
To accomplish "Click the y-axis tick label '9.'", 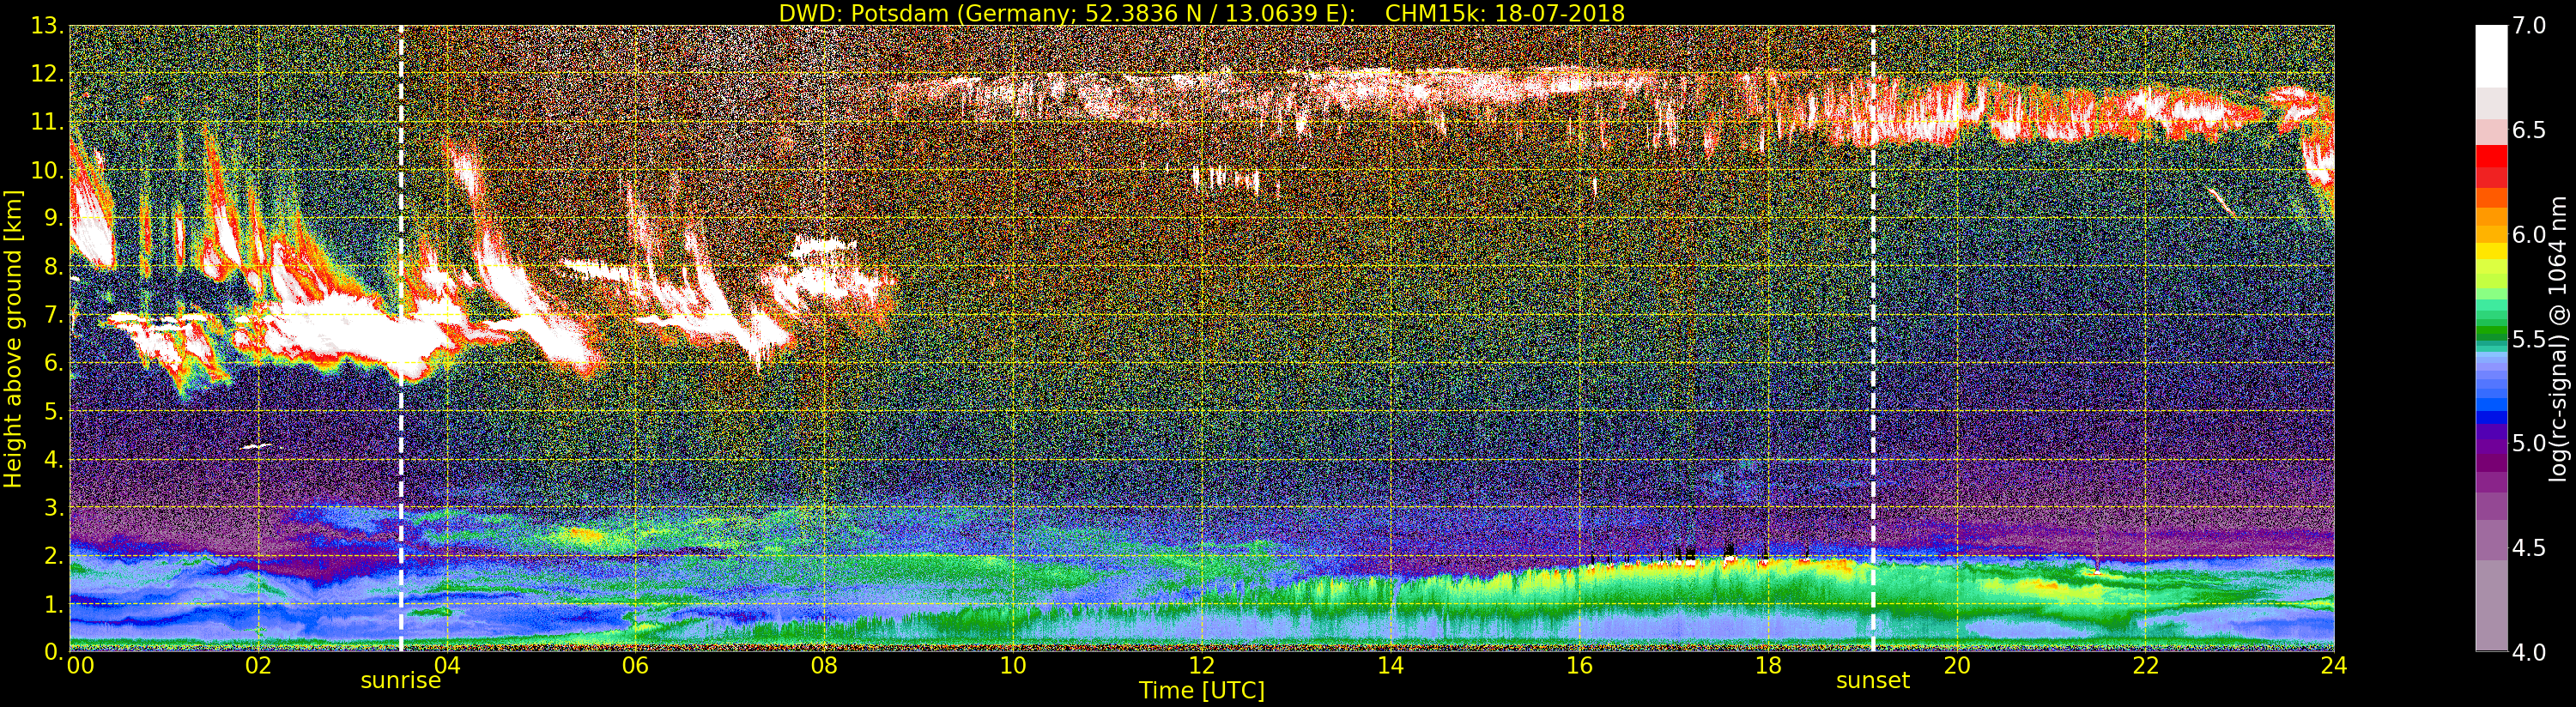I will 54,219.
